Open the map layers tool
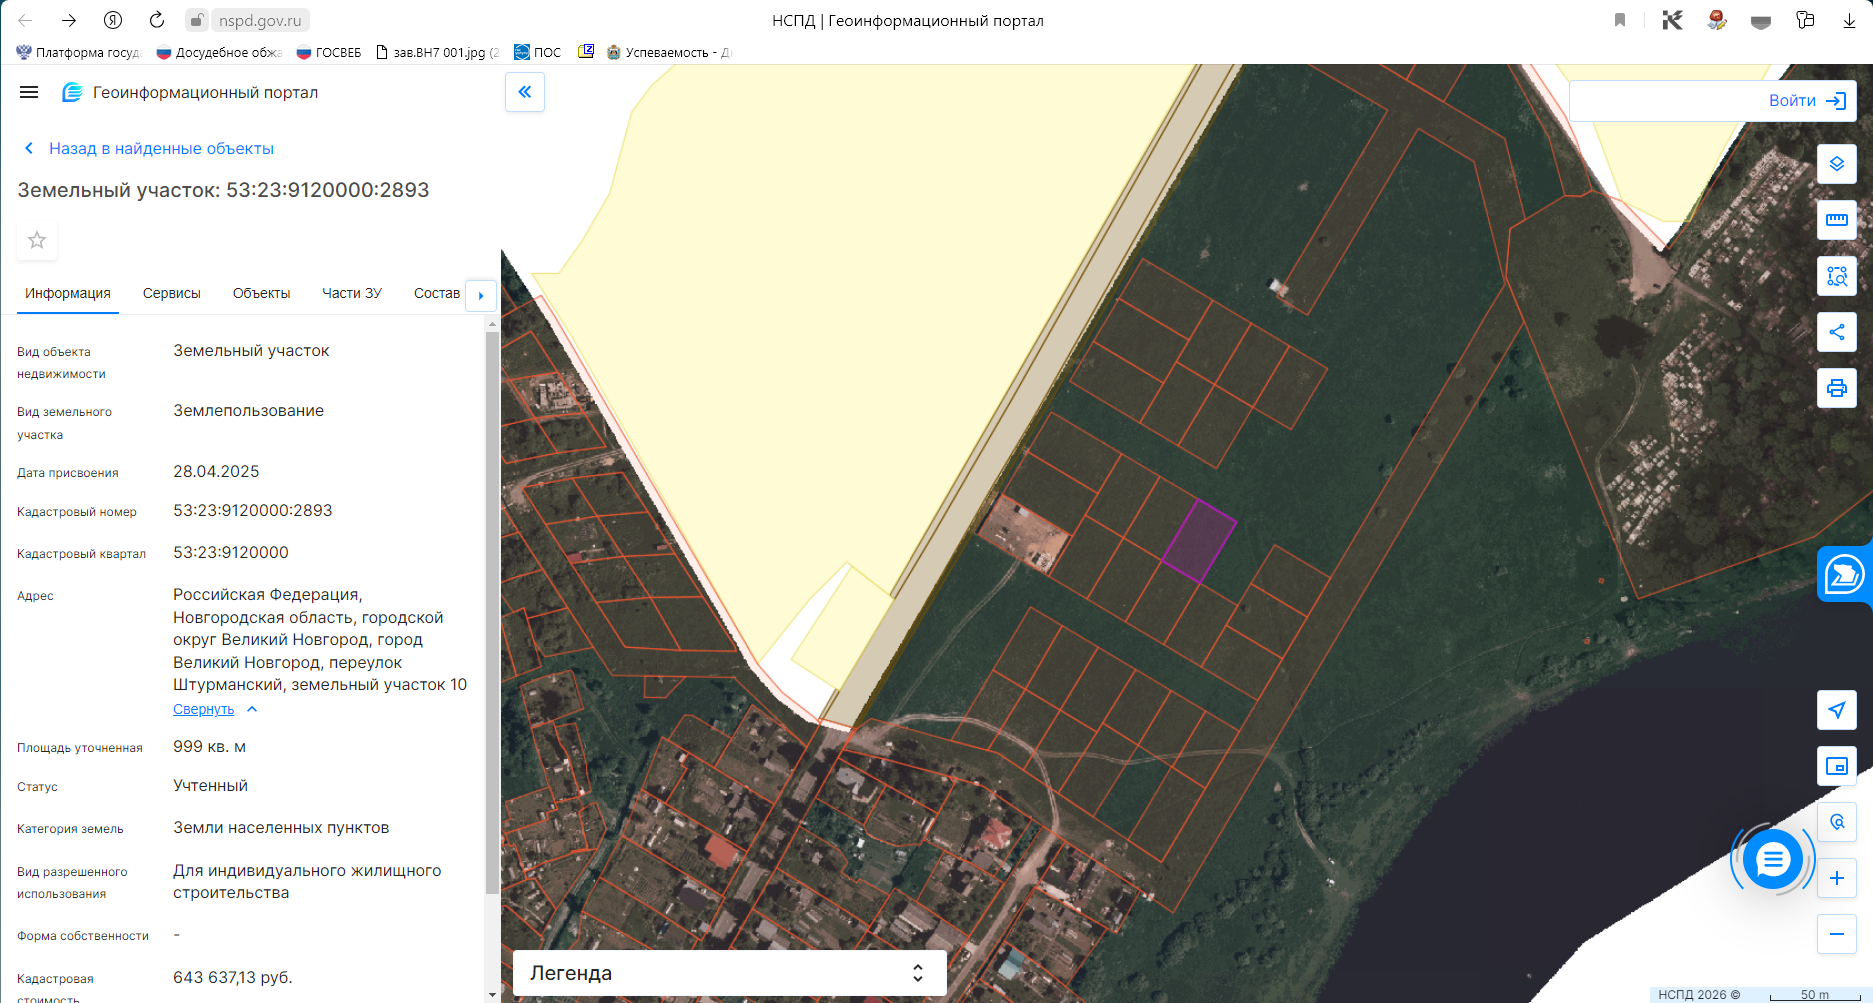Screen dimensions: 1873x1003 coord(1837,164)
